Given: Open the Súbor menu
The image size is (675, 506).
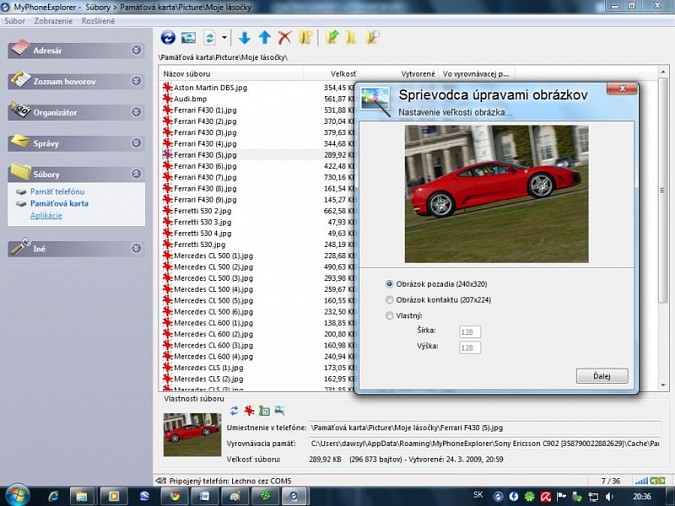Looking at the screenshot, I should coord(15,21).
